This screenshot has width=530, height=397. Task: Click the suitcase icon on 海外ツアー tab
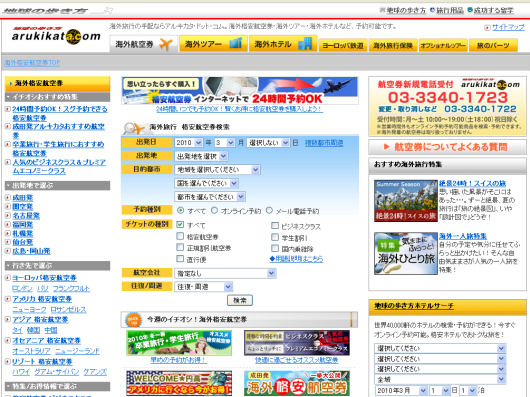(235, 43)
